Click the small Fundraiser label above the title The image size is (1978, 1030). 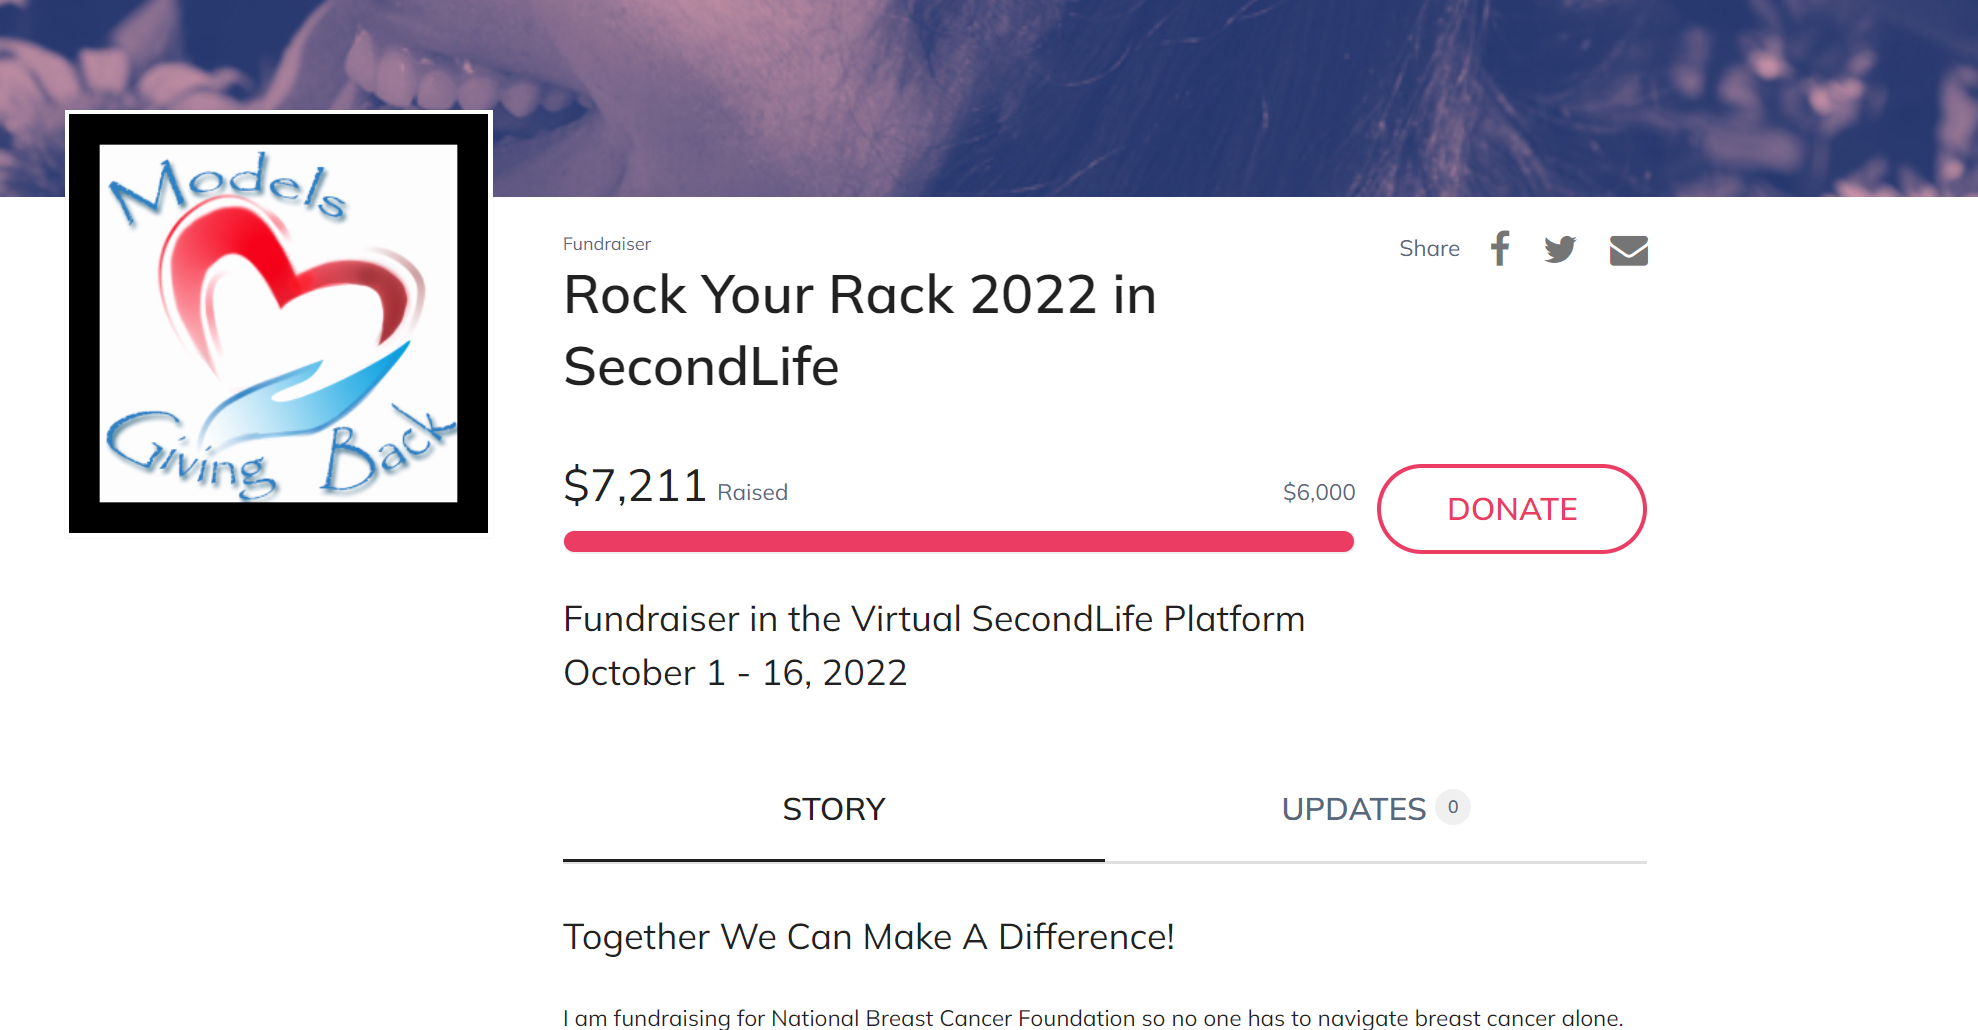[606, 244]
